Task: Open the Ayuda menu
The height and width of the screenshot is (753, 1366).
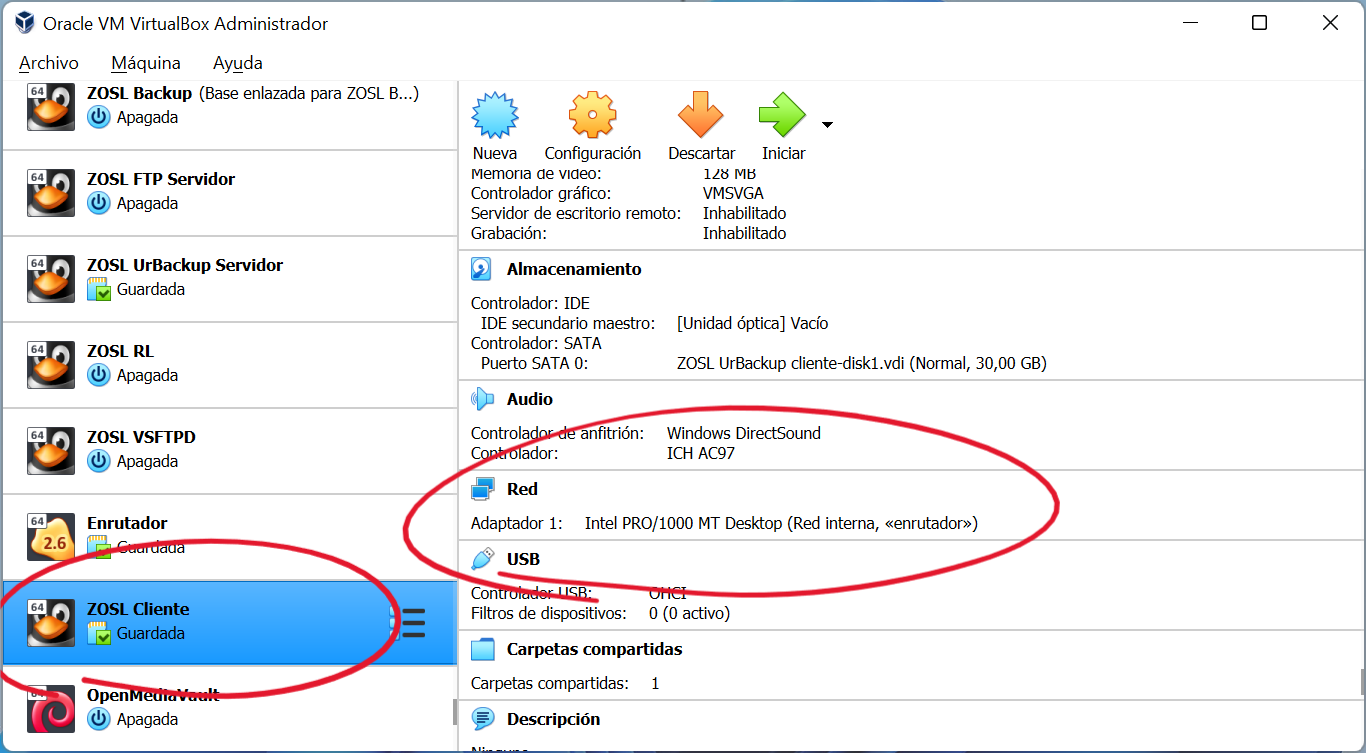Action: 238,63
